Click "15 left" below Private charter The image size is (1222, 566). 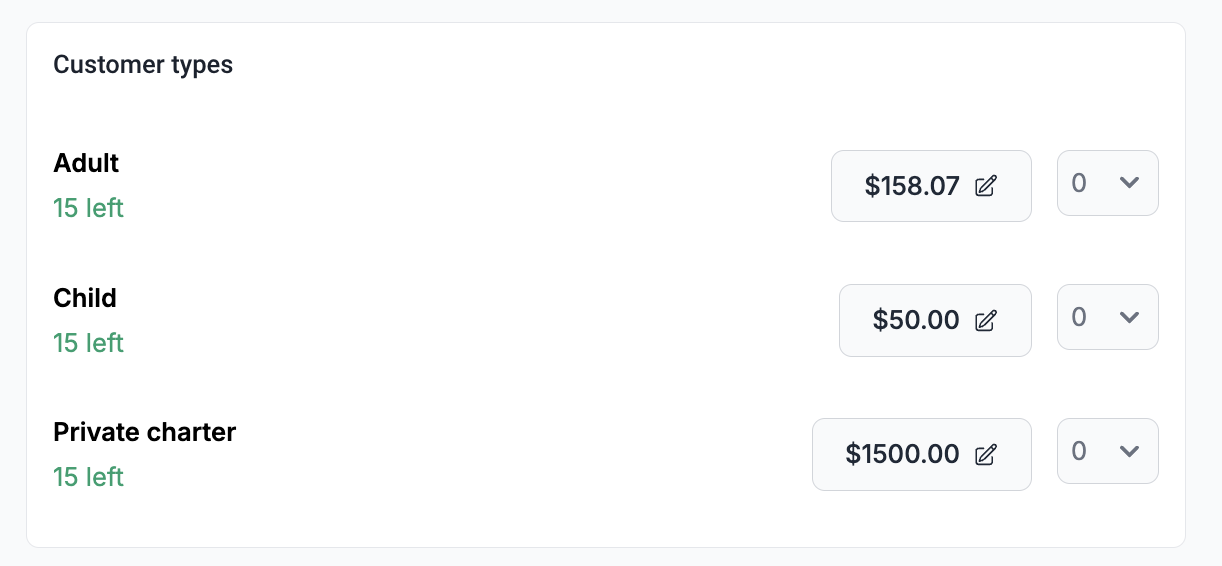point(88,477)
